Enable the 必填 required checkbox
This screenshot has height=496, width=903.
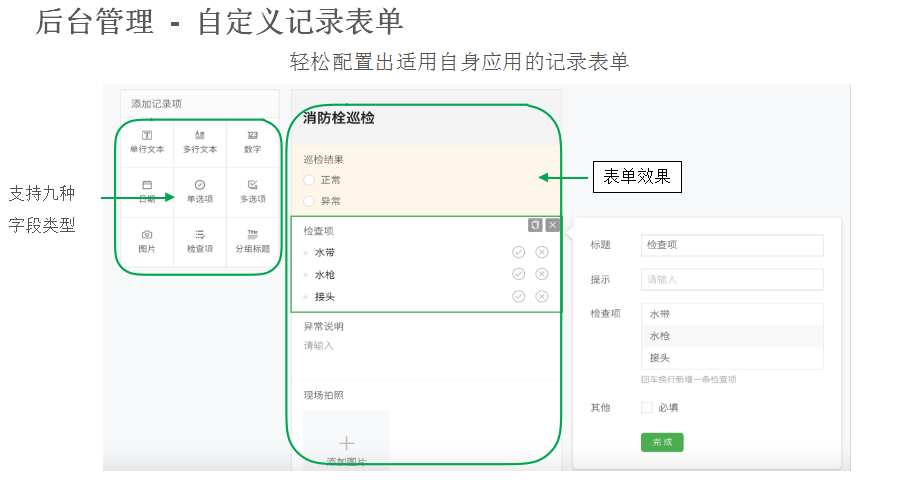tap(647, 408)
